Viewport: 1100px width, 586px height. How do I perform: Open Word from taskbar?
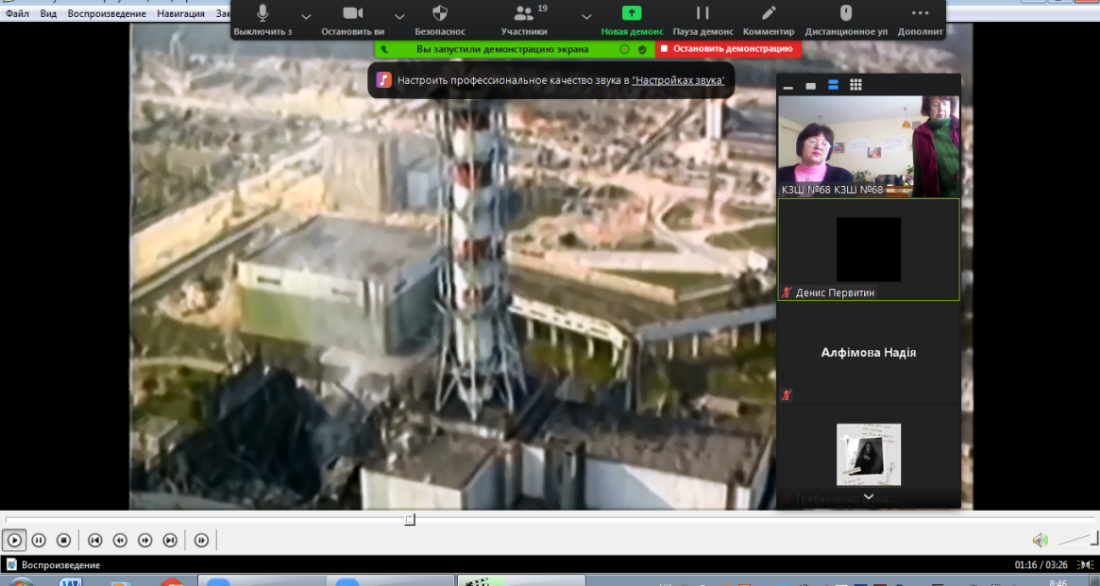click(70, 582)
